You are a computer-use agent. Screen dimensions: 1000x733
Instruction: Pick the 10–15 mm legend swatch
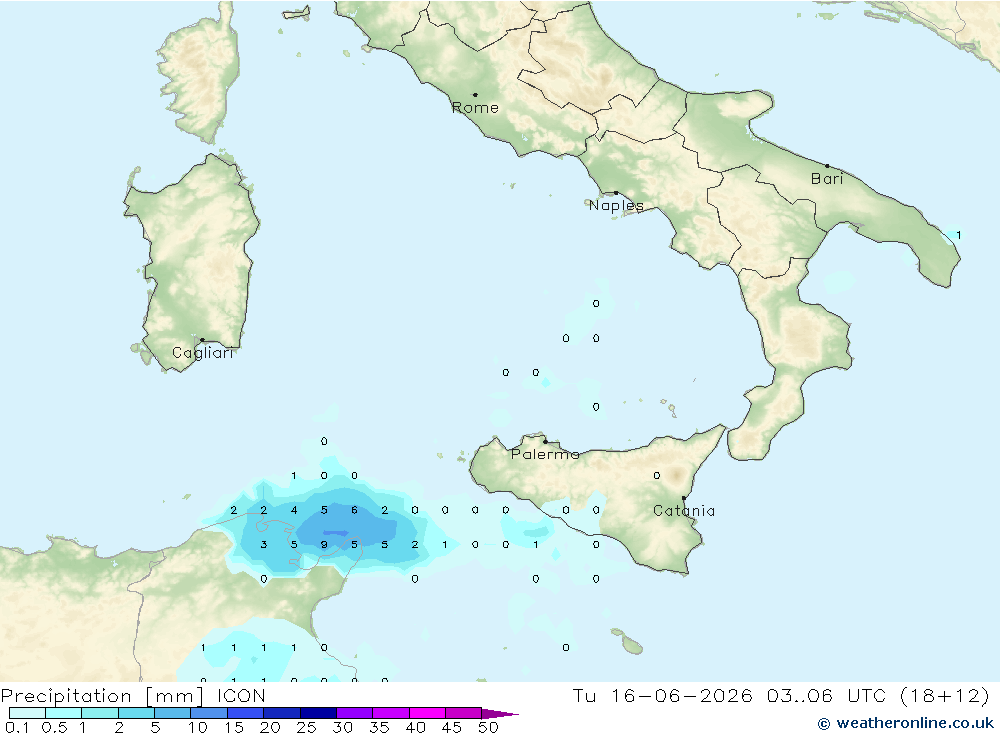point(209,713)
